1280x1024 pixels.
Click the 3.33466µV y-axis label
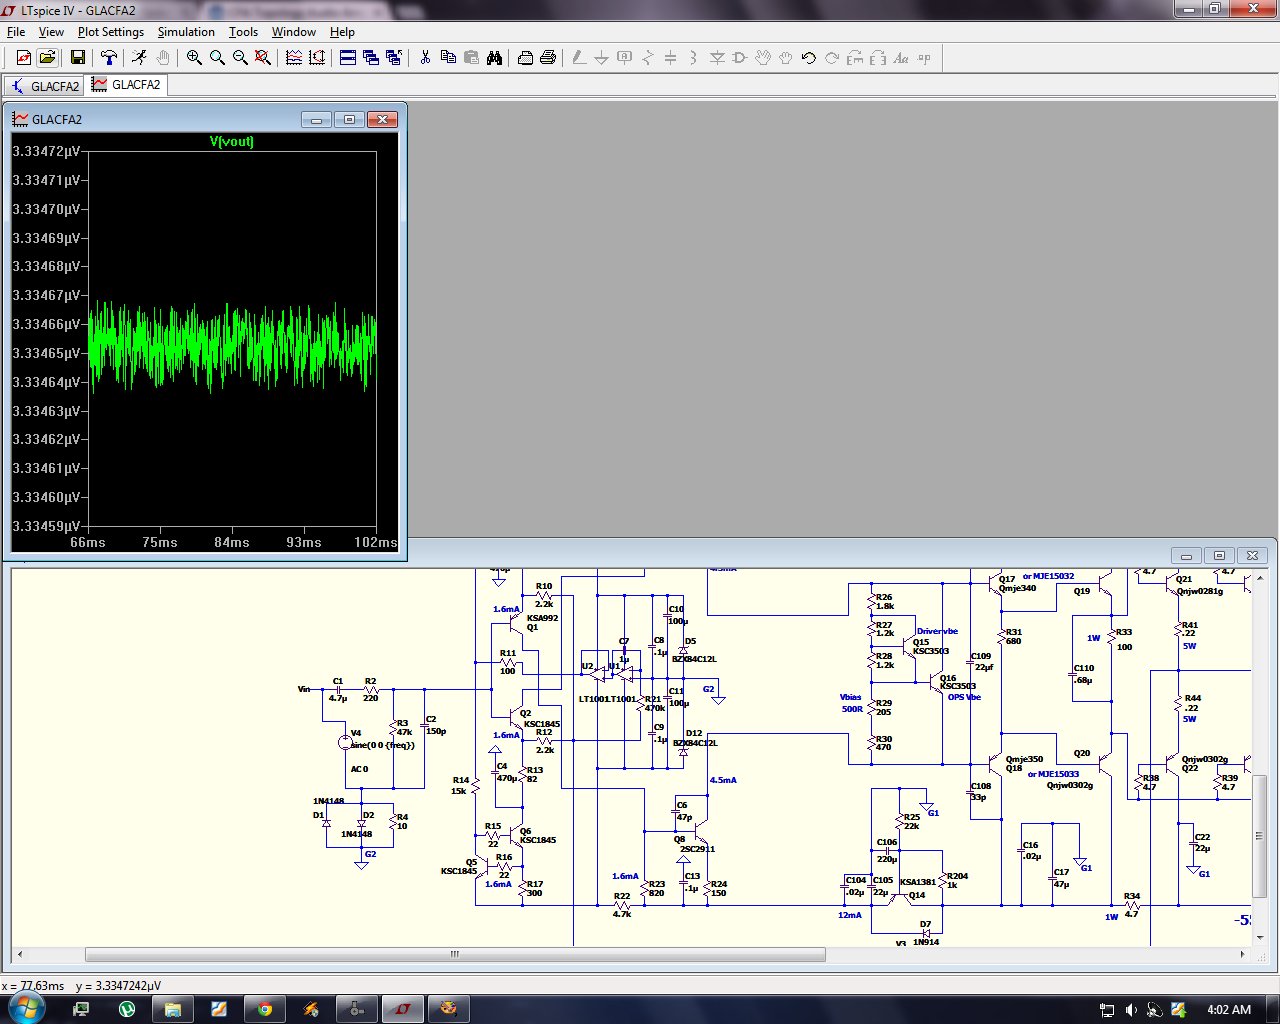pos(44,324)
